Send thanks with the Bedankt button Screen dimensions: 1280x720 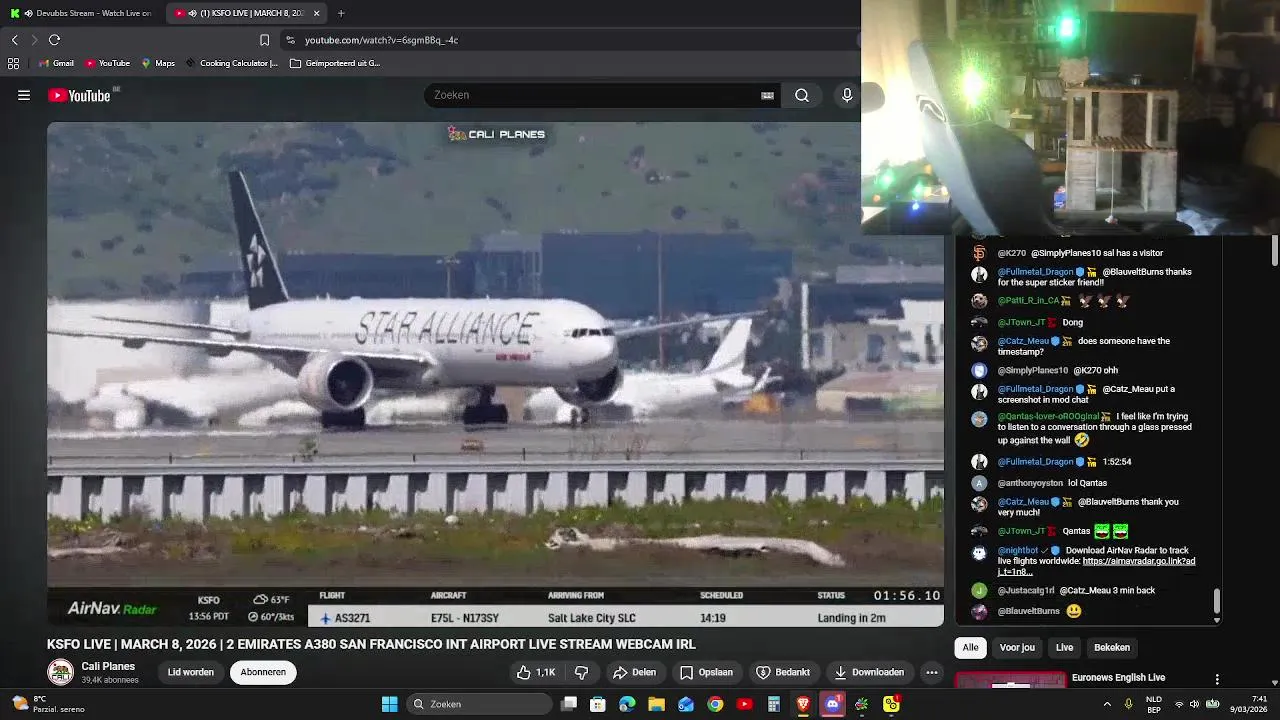(x=783, y=672)
